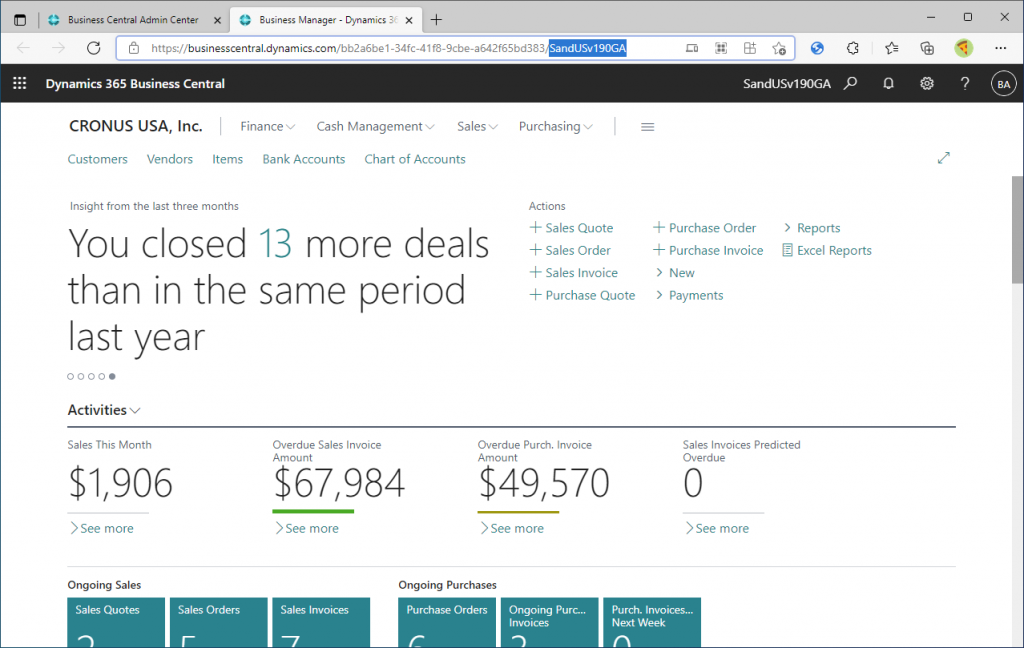Click the QR code grid icon in address bar
1024x648 pixels.
click(721, 48)
